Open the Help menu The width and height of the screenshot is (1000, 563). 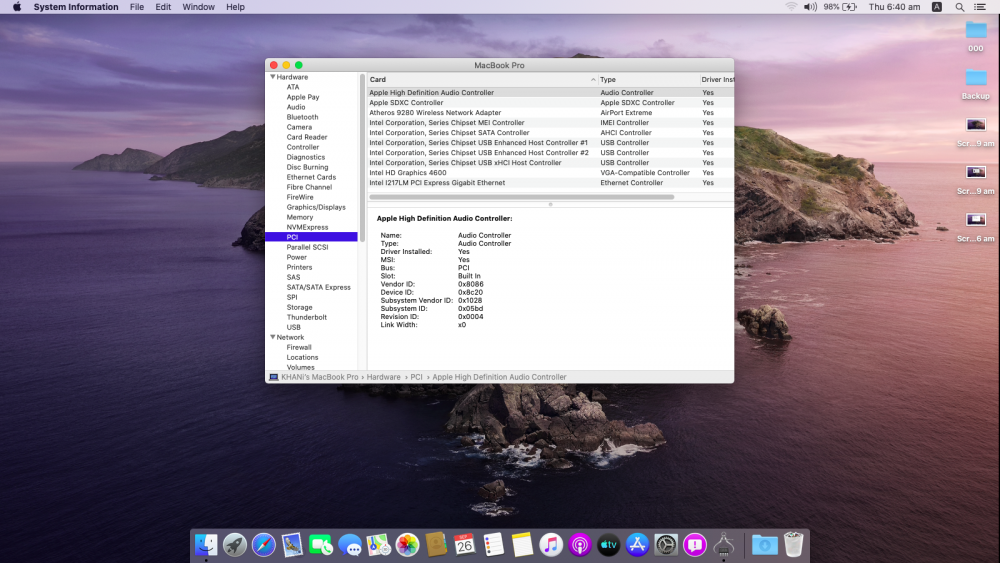[x=235, y=7]
